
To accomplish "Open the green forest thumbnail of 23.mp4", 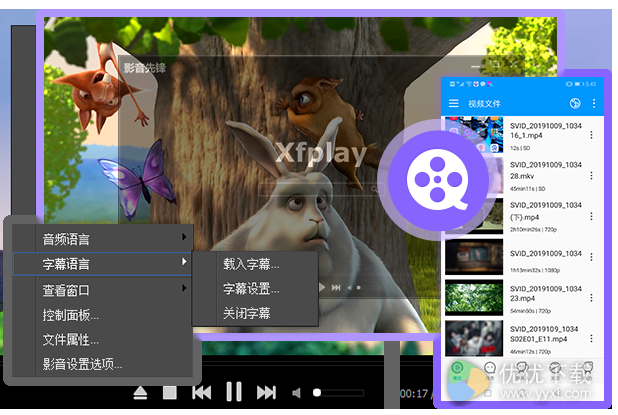I will [x=474, y=298].
